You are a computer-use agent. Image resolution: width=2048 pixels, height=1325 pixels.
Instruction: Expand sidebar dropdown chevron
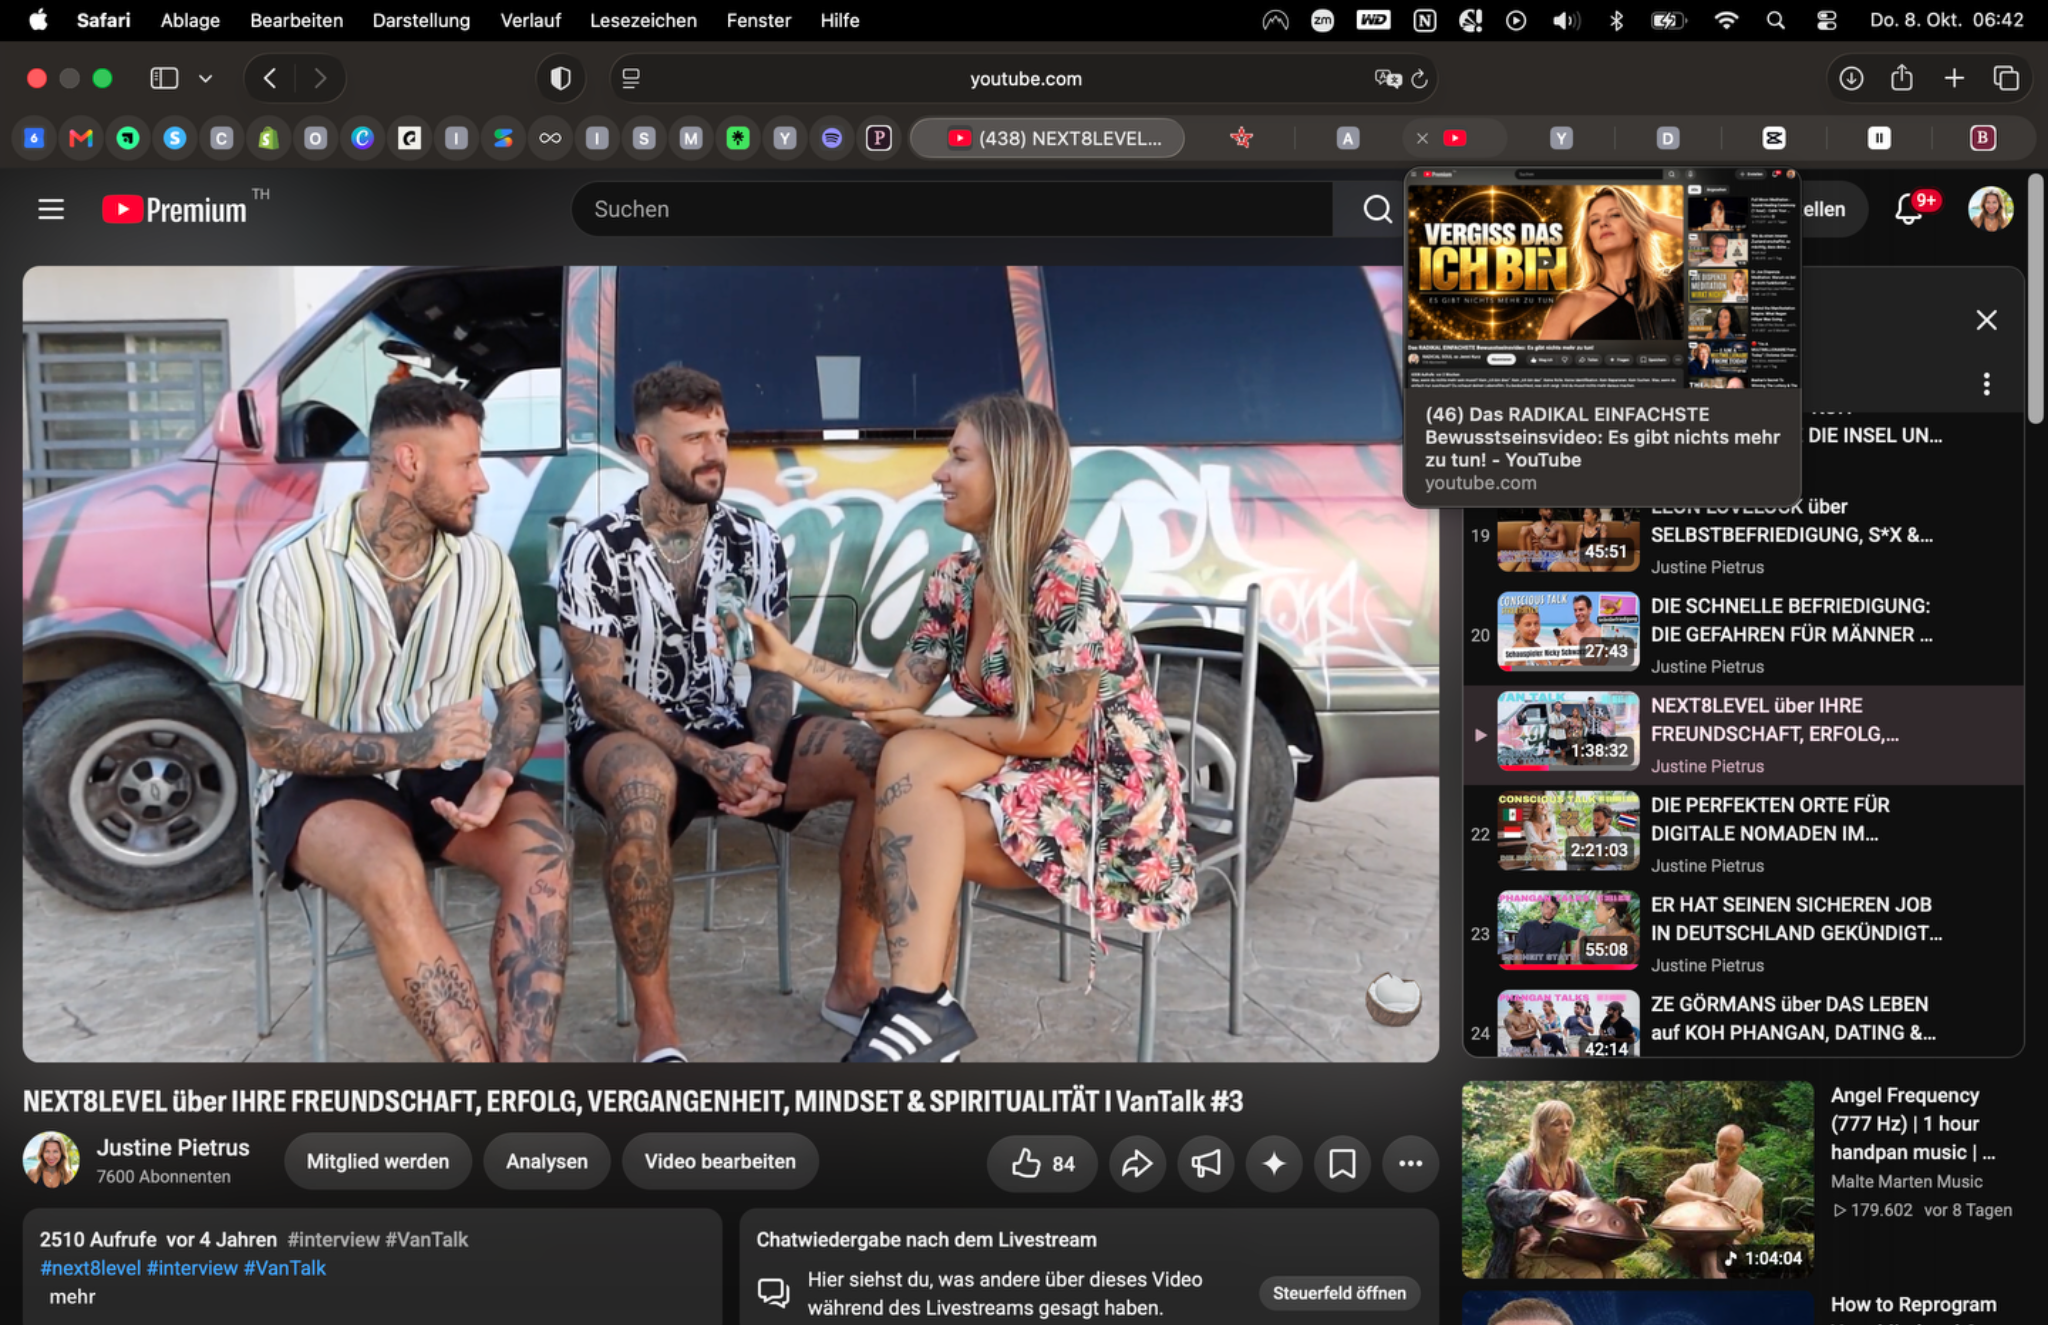[205, 78]
